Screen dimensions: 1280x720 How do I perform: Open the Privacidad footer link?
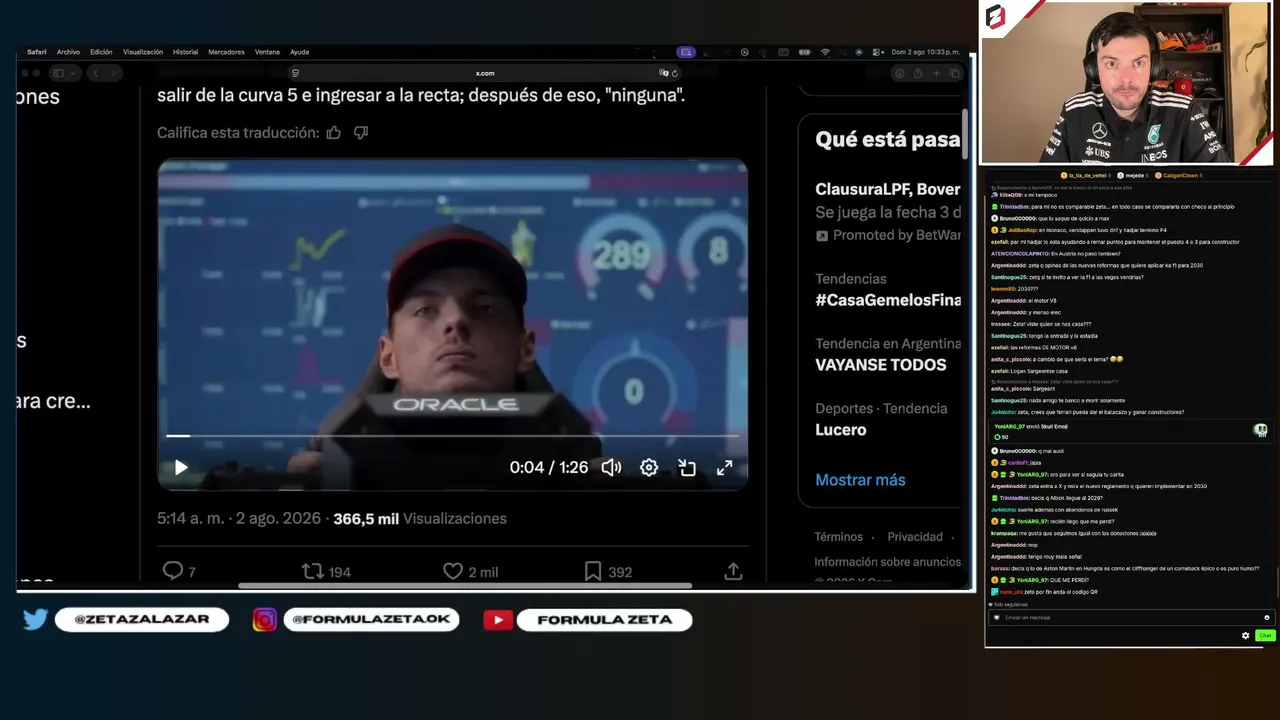pyautogui.click(x=915, y=537)
